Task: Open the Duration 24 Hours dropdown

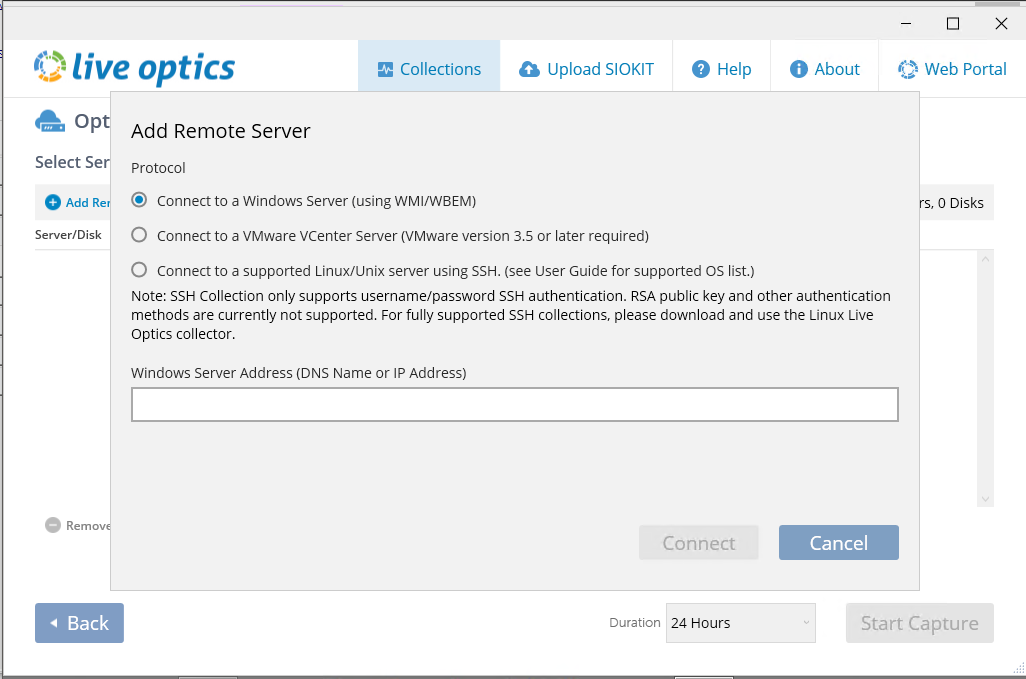Action: [x=741, y=623]
